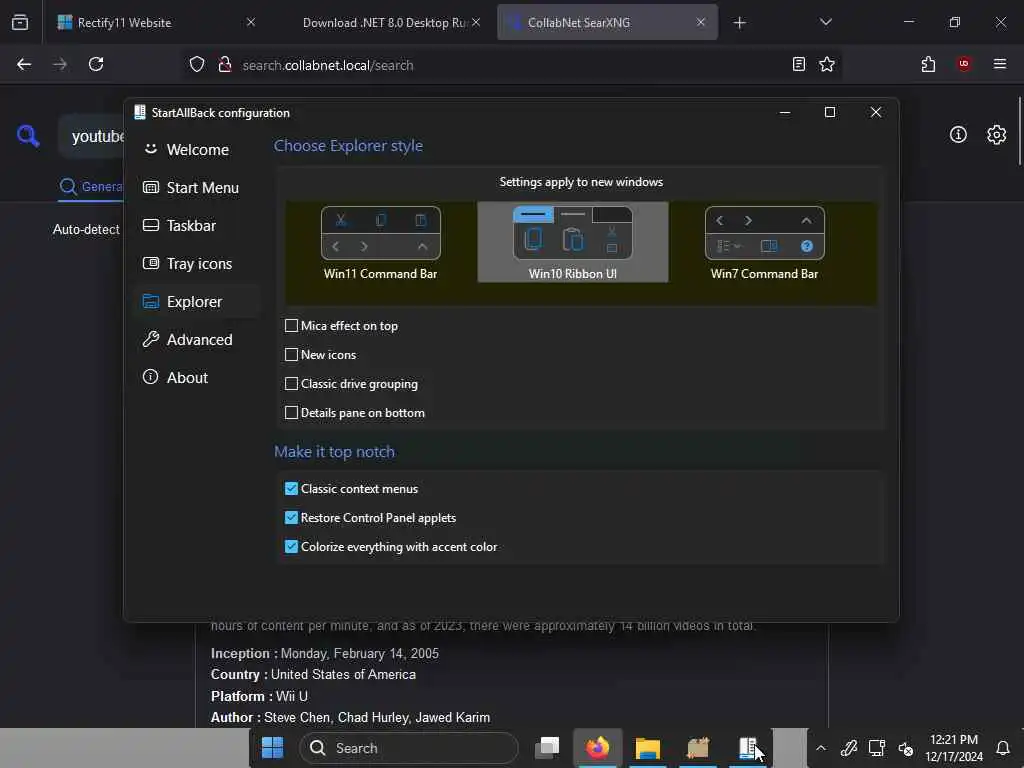This screenshot has width=1024, height=768.
Task: Show hidden tray icons chevron
Action: click(x=821, y=748)
